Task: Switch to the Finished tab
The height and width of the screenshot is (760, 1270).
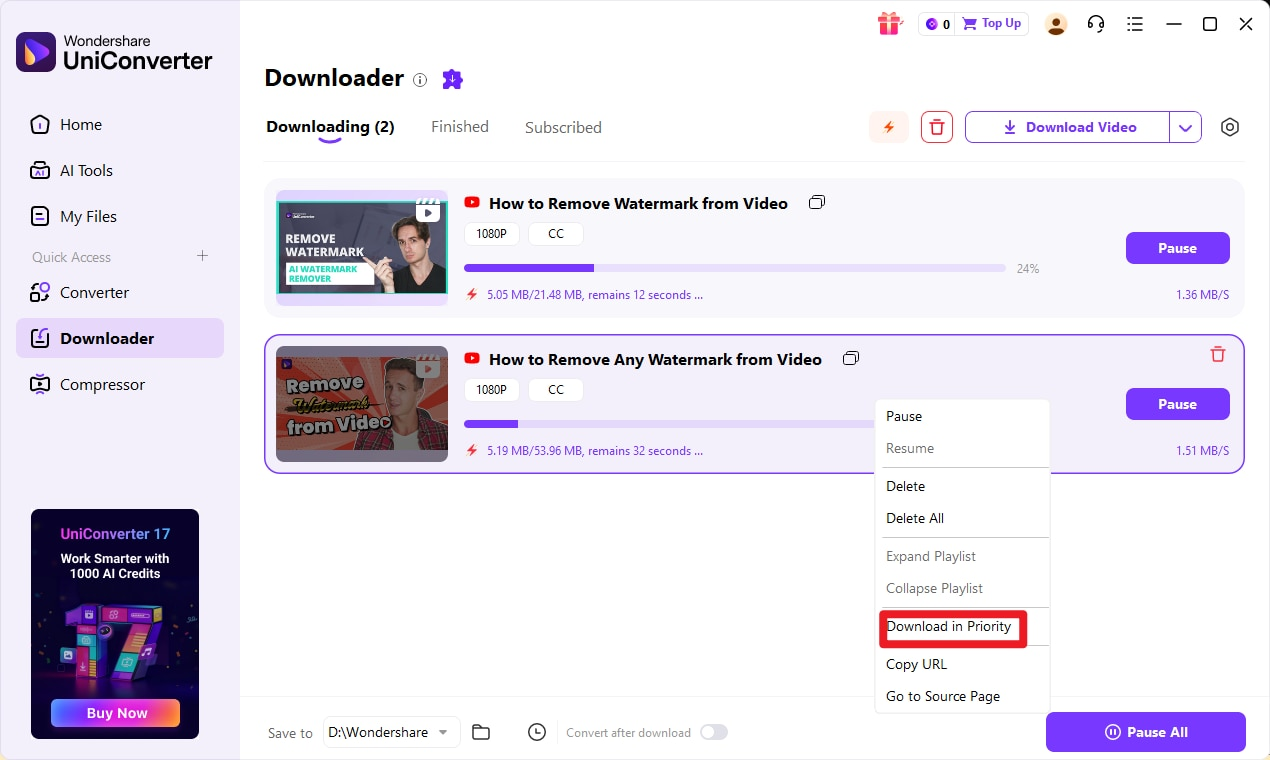Action: tap(460, 127)
